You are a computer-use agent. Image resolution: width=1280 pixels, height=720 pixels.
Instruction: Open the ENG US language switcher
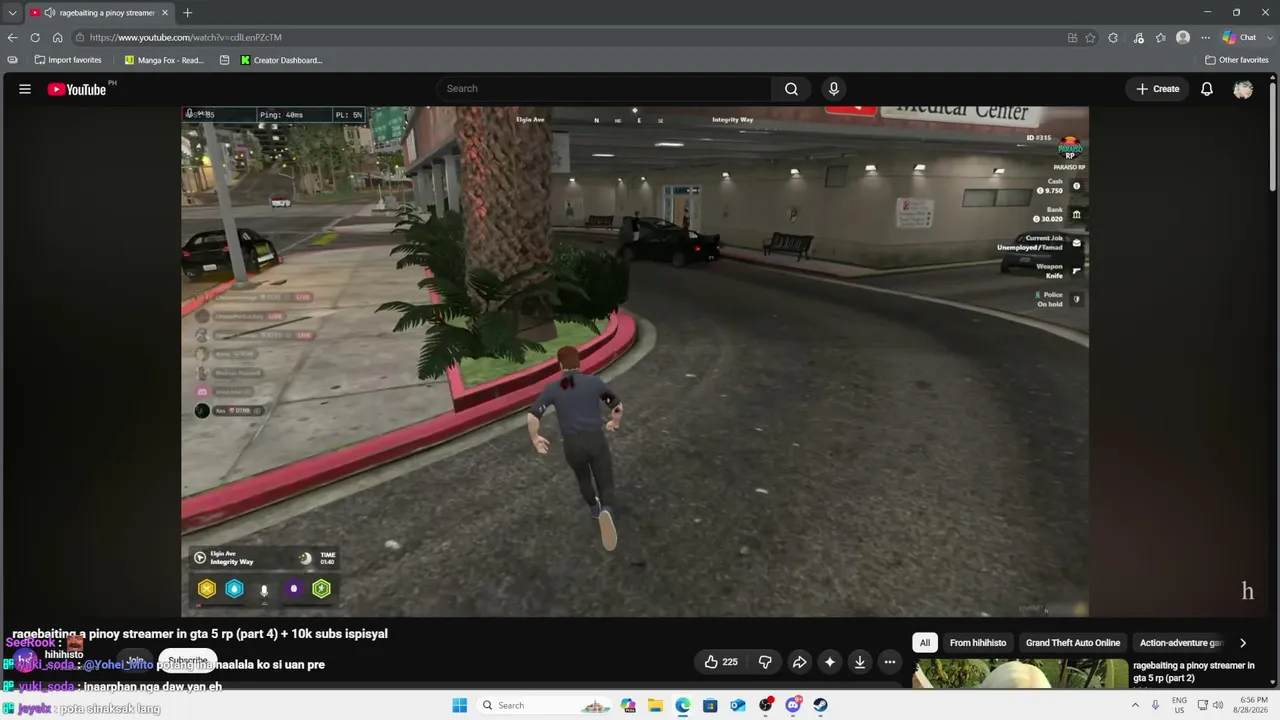pos(1179,705)
